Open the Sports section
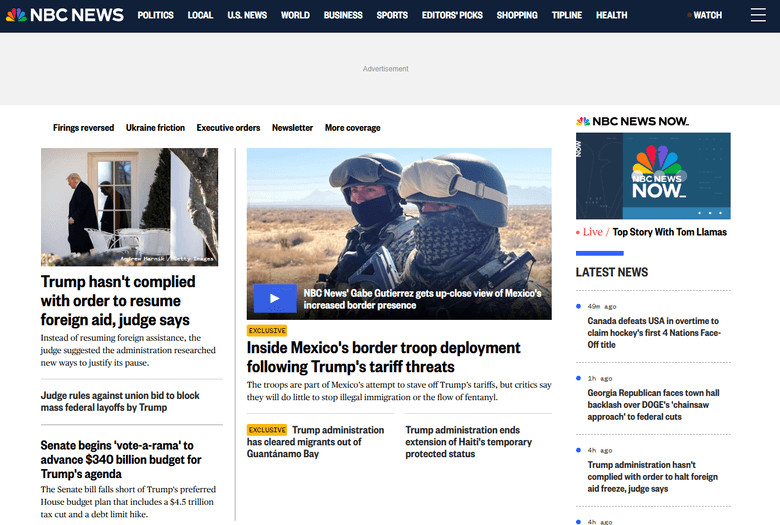Image resolution: width=780 pixels, height=525 pixels. 392,15
